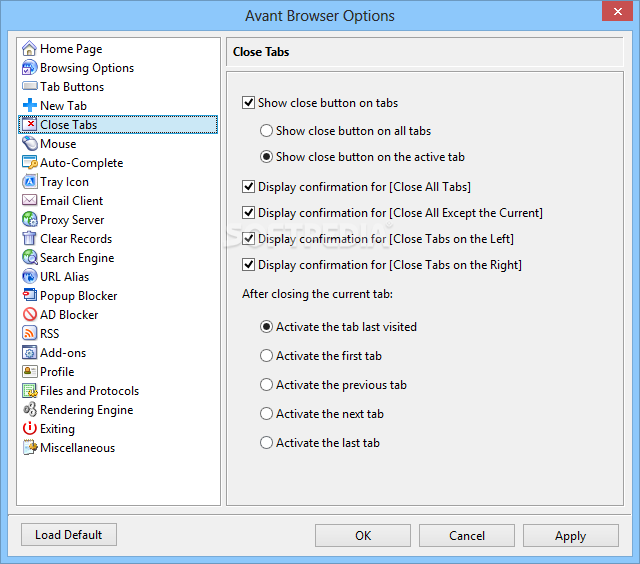Open the New Tab settings page
Screen dimensions: 640x564
[x=63, y=106]
